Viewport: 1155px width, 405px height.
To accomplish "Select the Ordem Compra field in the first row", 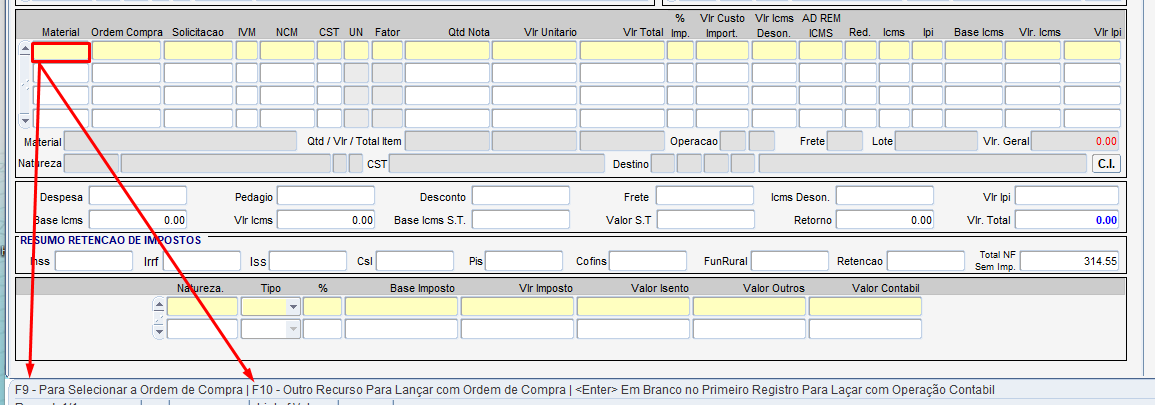I will pyautogui.click(x=126, y=51).
